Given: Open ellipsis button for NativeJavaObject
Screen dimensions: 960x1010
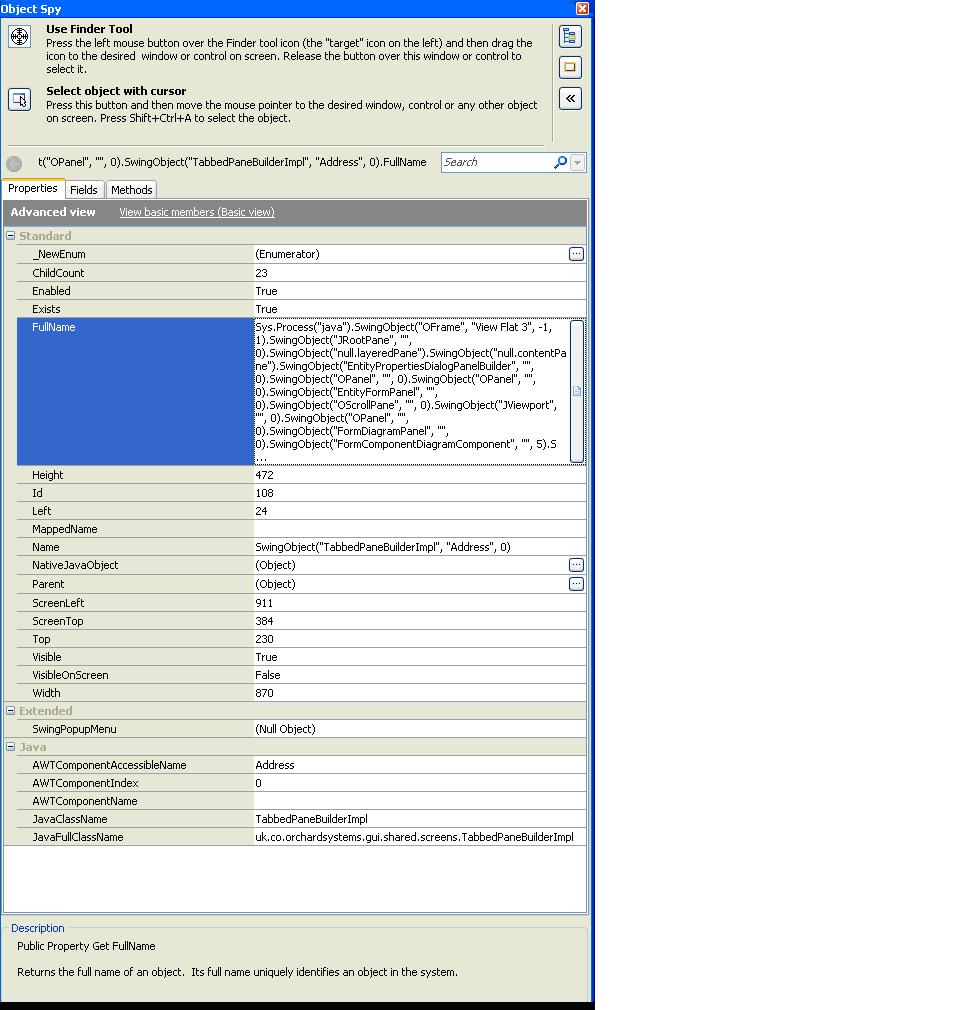Looking at the screenshot, I should (577, 565).
